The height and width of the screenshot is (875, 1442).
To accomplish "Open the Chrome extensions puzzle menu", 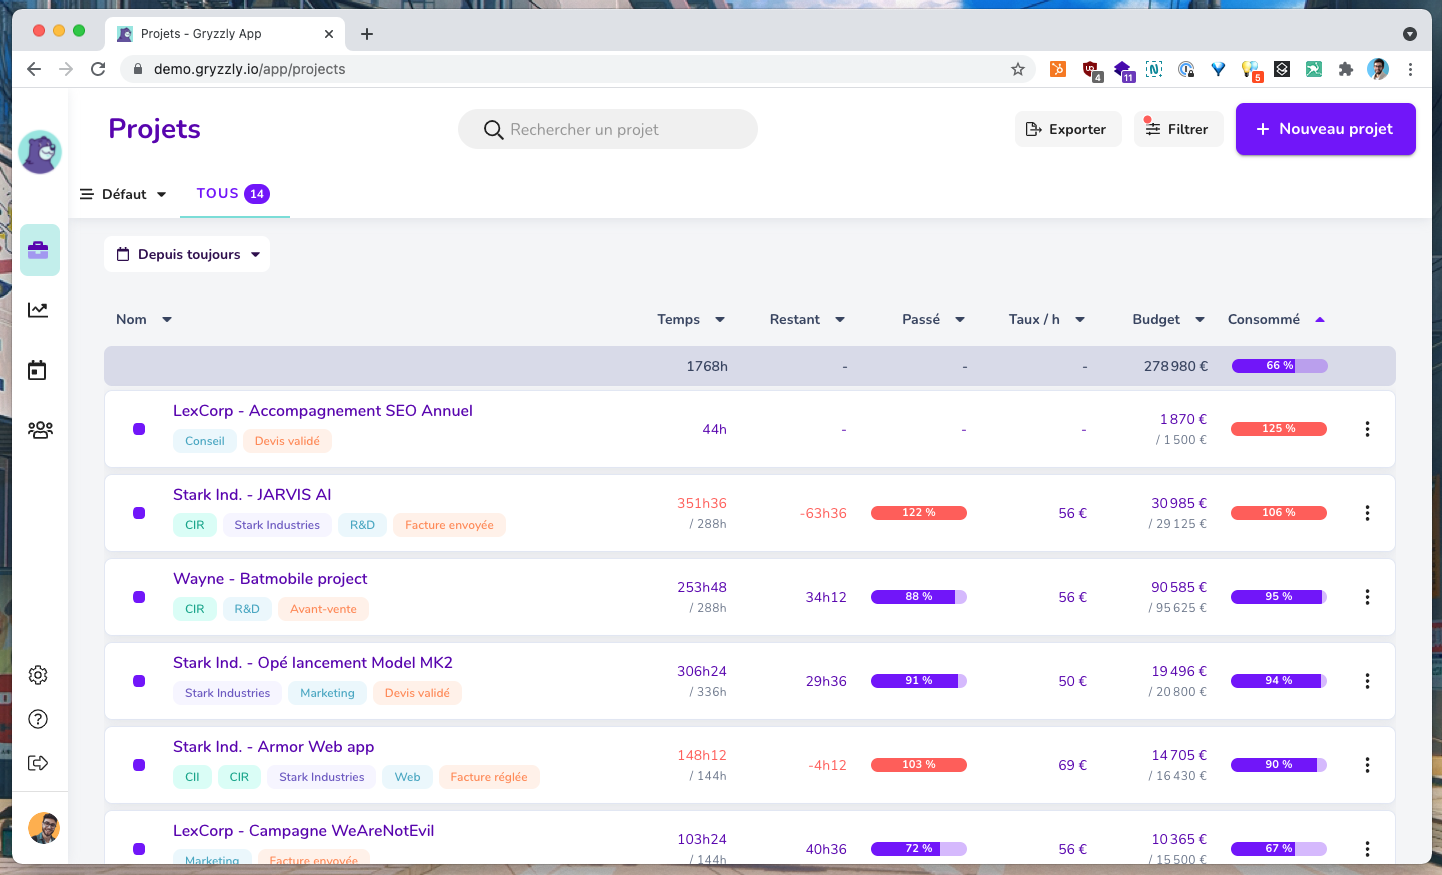I will pyautogui.click(x=1346, y=69).
